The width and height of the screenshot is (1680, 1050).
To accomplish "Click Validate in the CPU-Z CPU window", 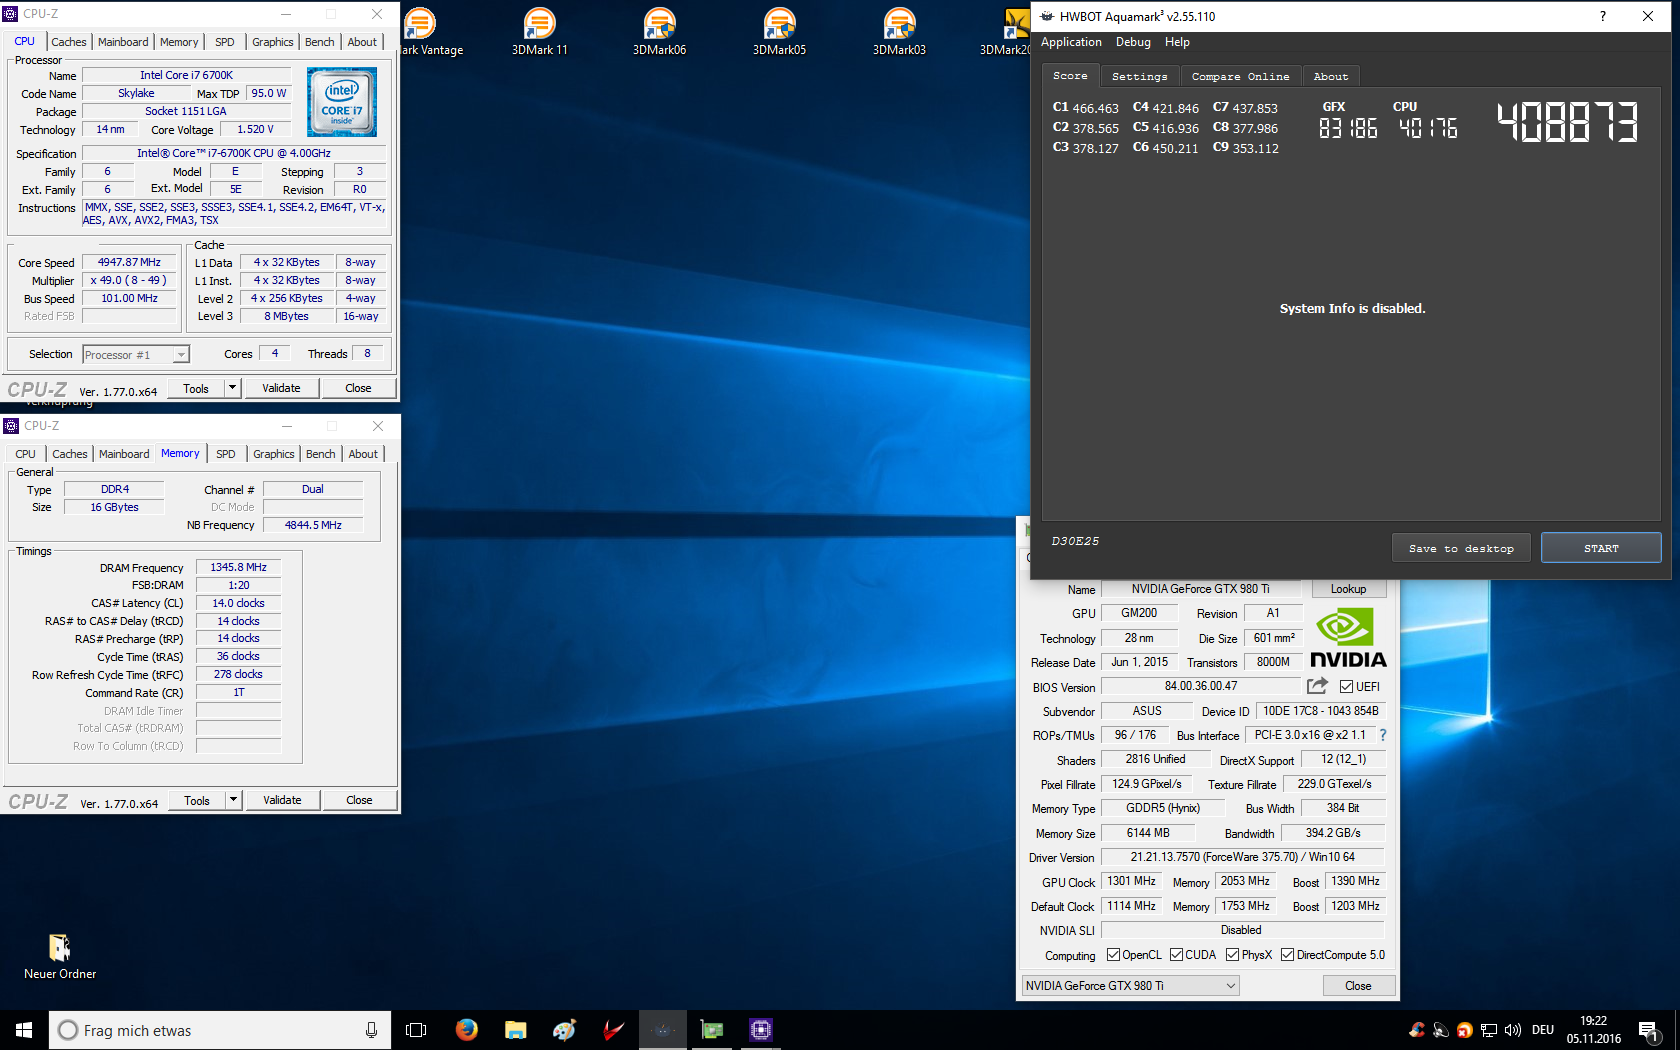I will tap(281, 388).
